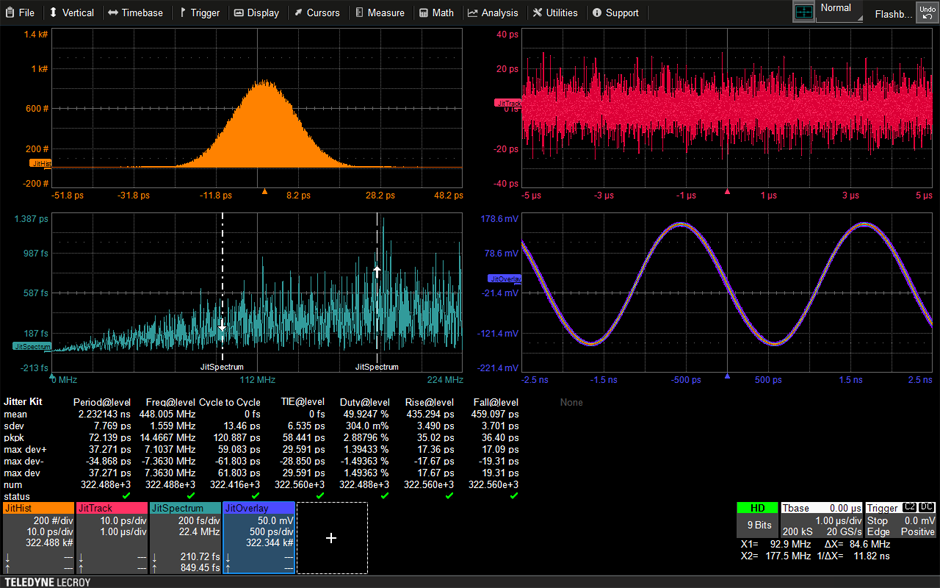Open the Analysis menu
Screen dimensions: 940x588
(493, 13)
